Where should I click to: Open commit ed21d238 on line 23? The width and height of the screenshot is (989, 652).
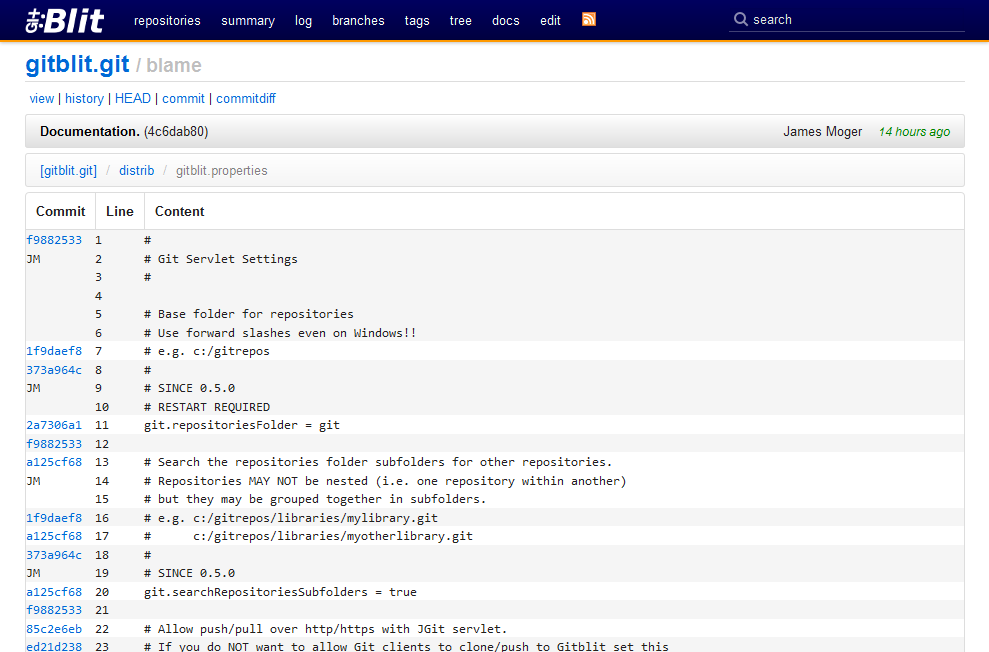coord(54,646)
